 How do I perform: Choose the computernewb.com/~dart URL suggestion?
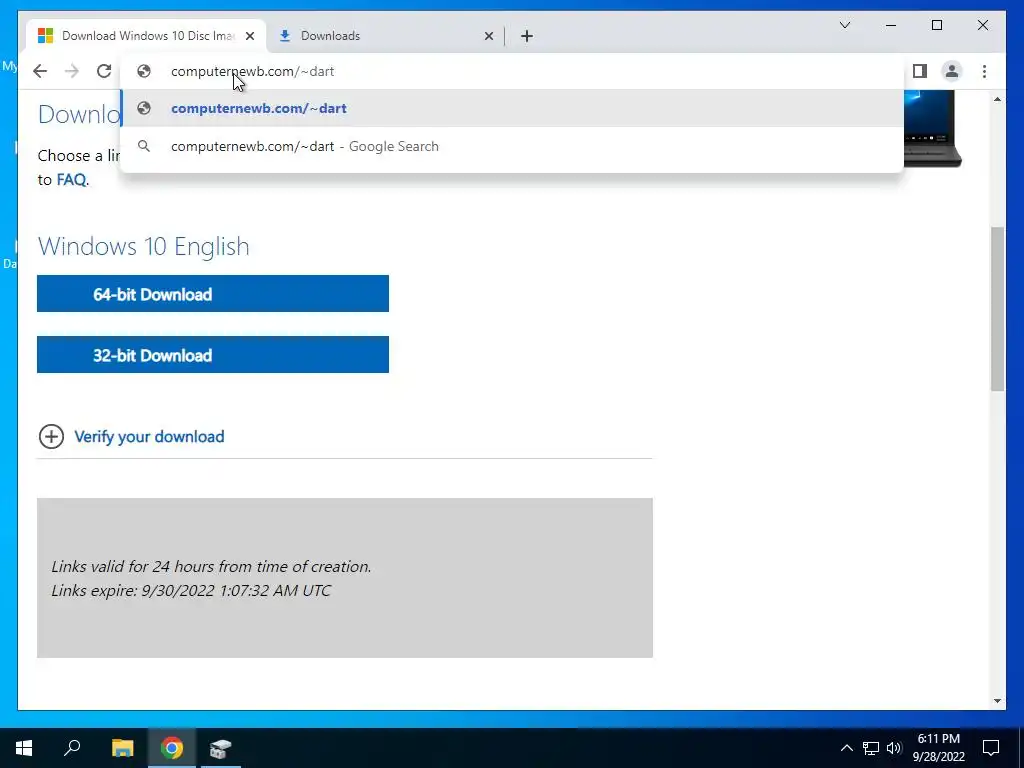(512, 108)
